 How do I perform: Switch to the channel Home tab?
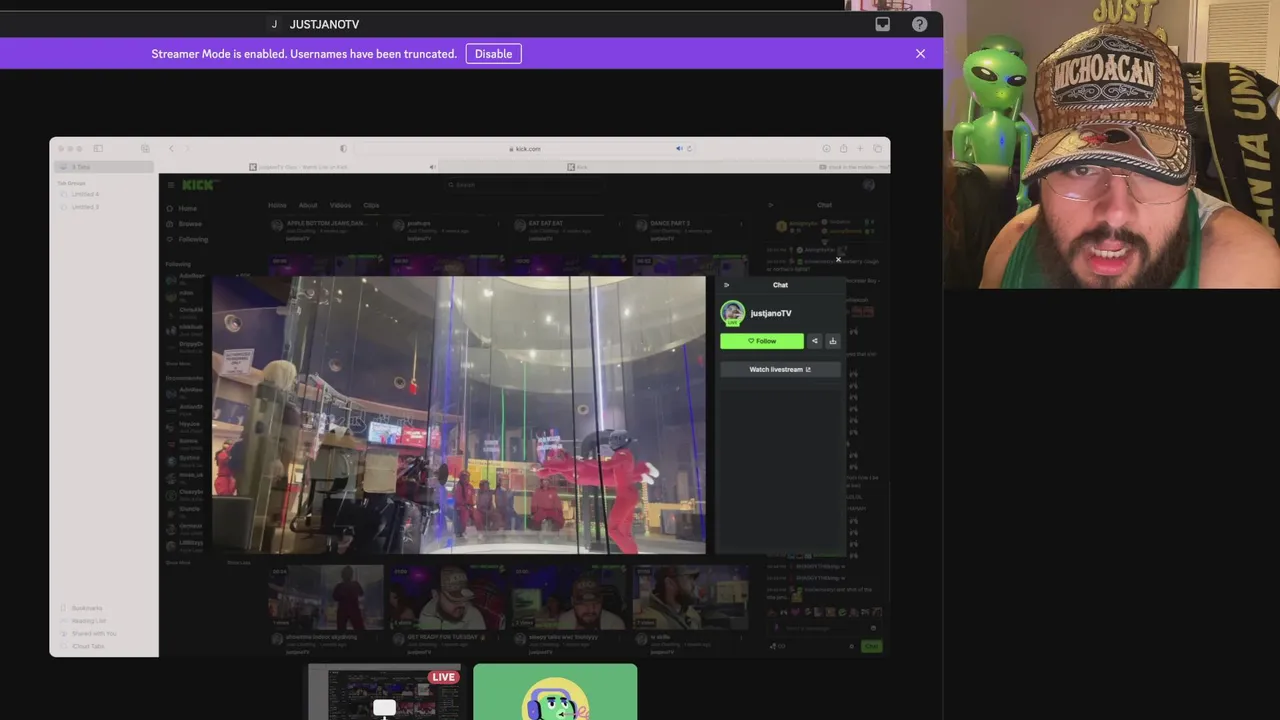point(277,205)
